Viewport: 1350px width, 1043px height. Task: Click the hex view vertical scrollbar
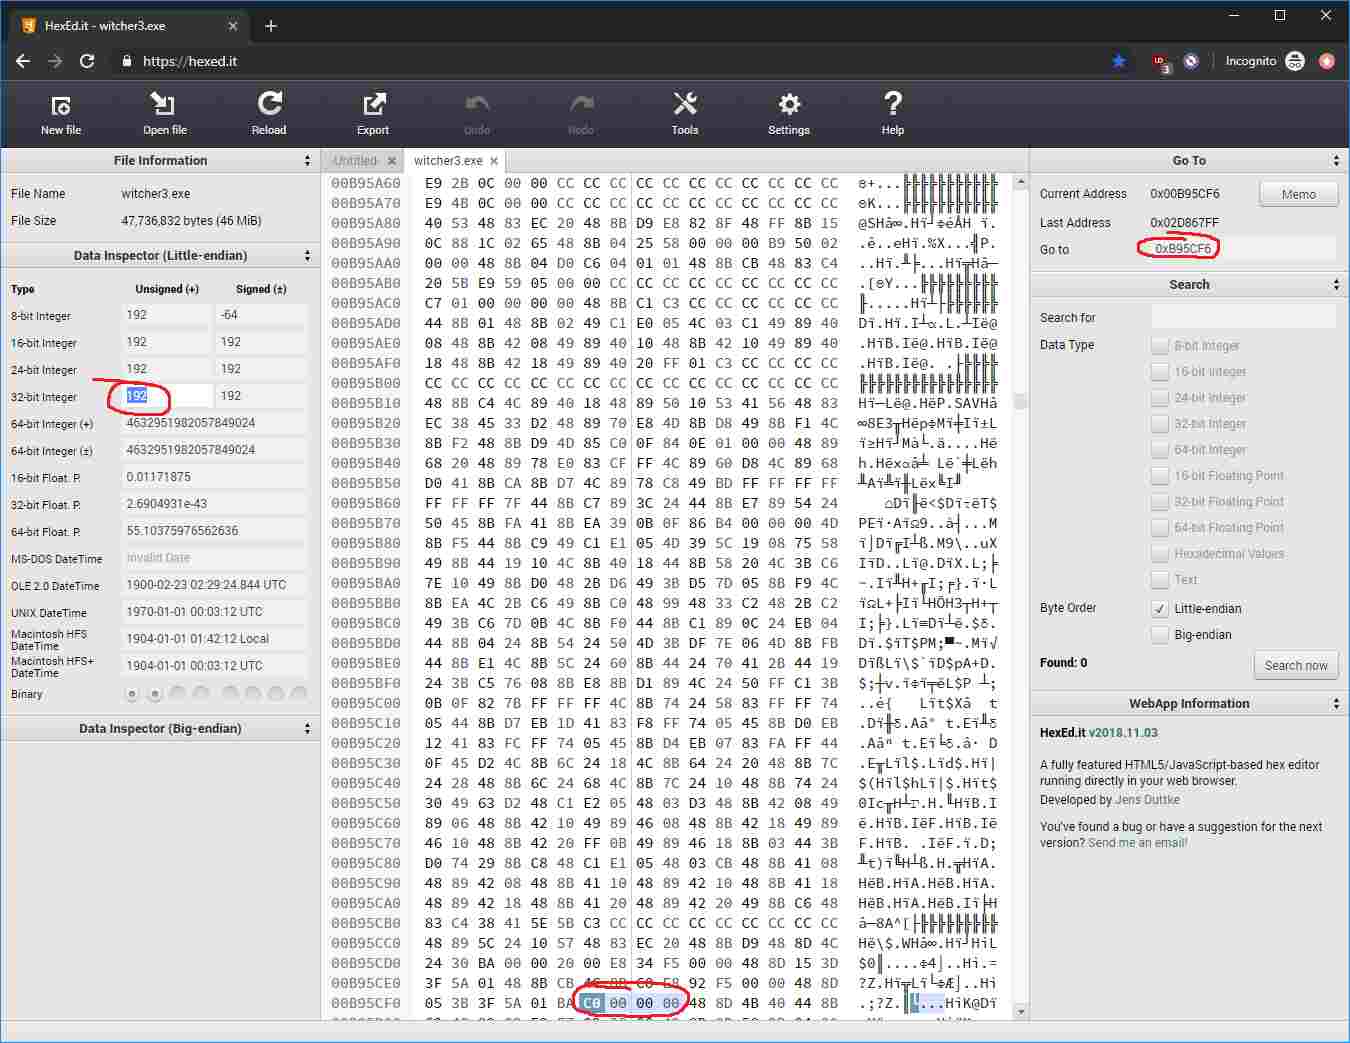1020,597
